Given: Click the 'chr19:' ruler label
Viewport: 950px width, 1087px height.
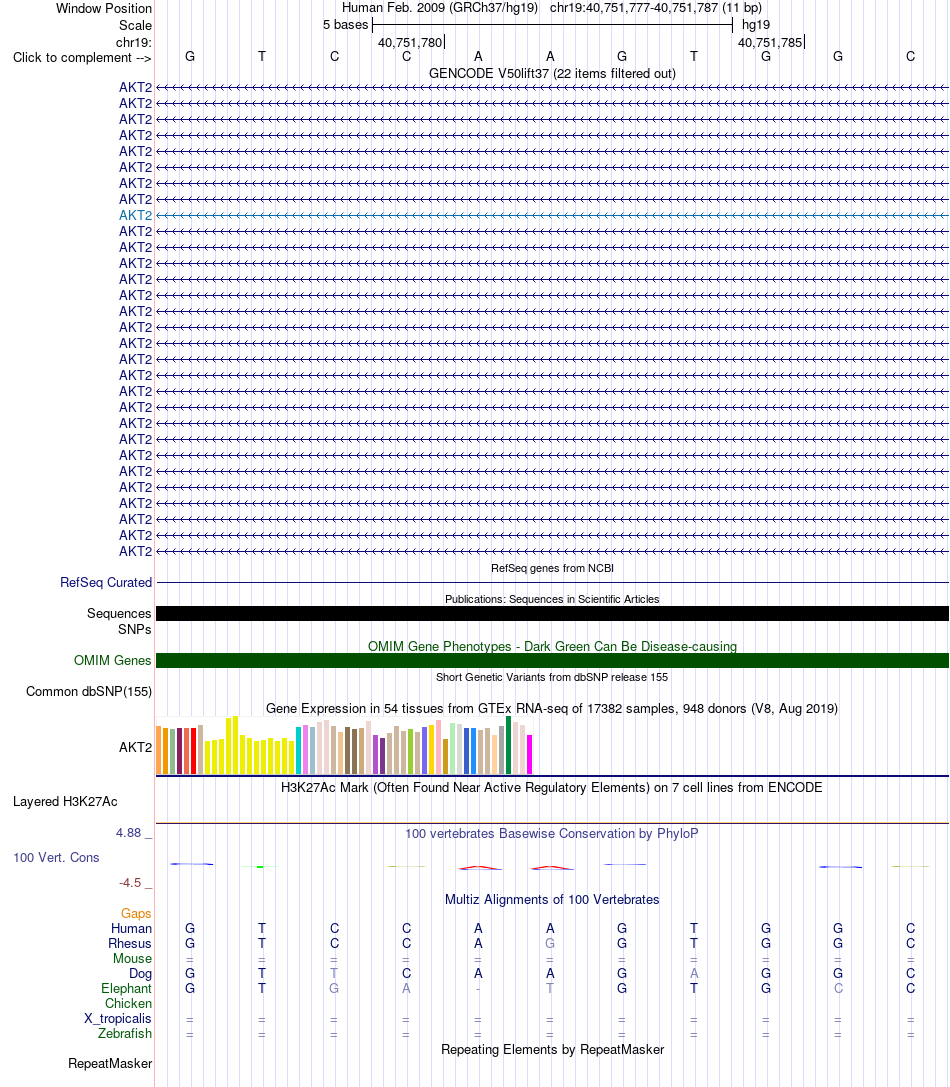Looking at the screenshot, I should pos(134,42).
